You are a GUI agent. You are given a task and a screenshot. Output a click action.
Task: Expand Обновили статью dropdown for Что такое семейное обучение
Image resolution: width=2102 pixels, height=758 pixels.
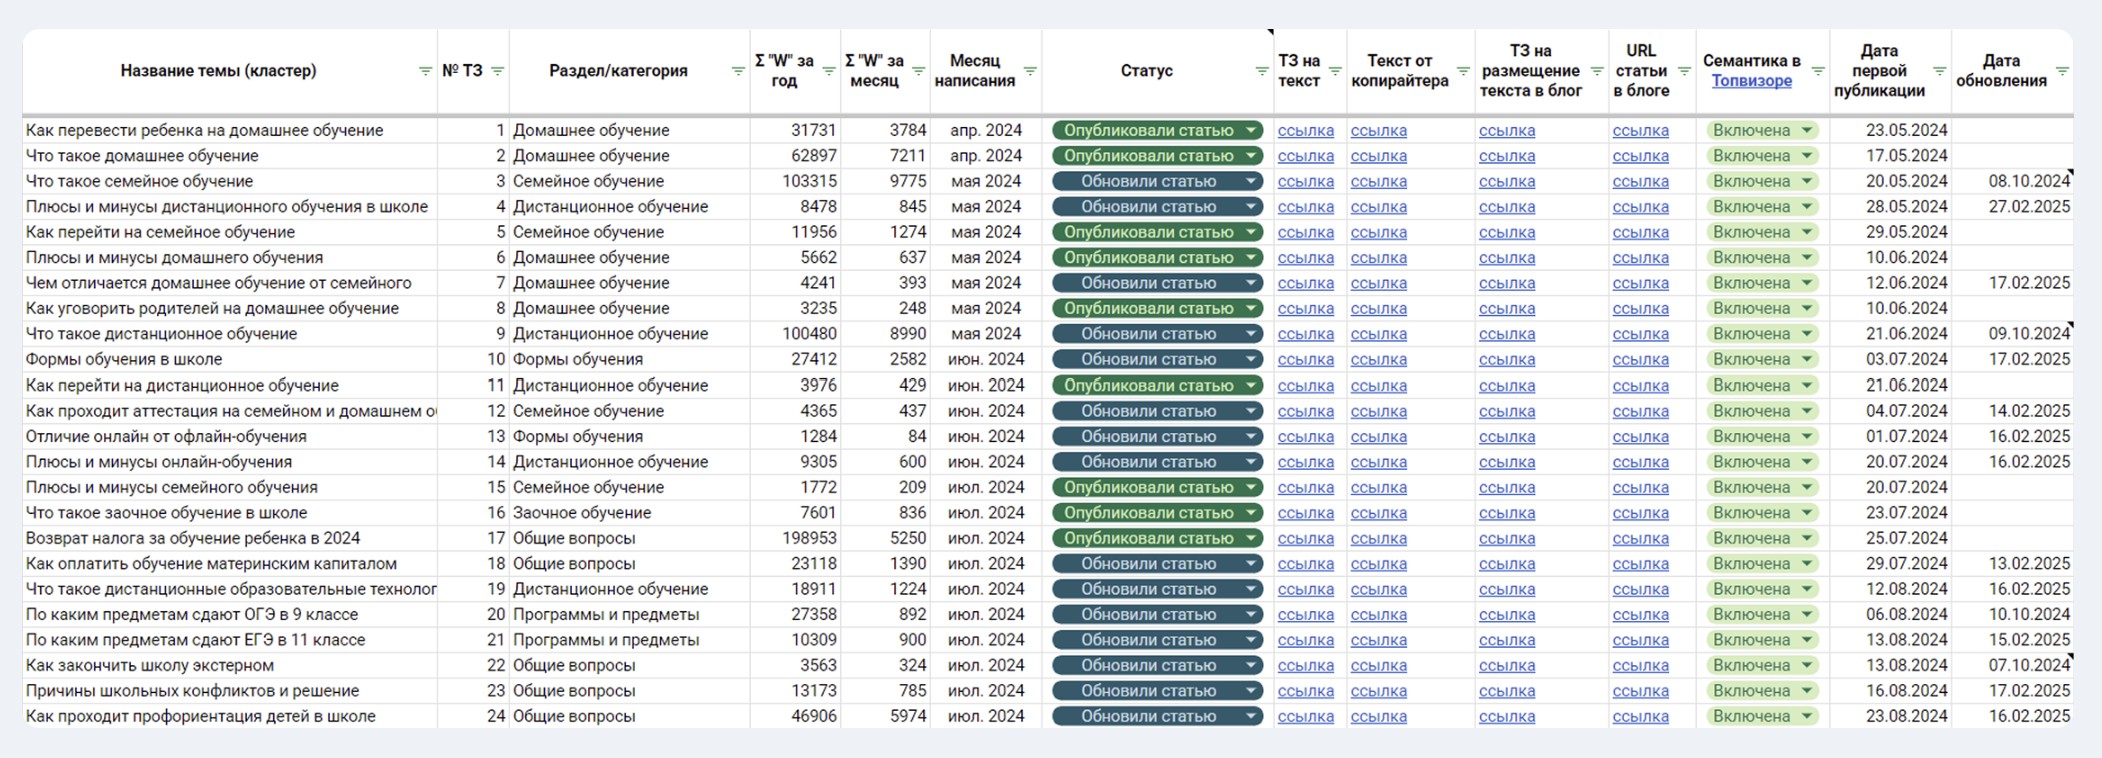pos(1250,182)
